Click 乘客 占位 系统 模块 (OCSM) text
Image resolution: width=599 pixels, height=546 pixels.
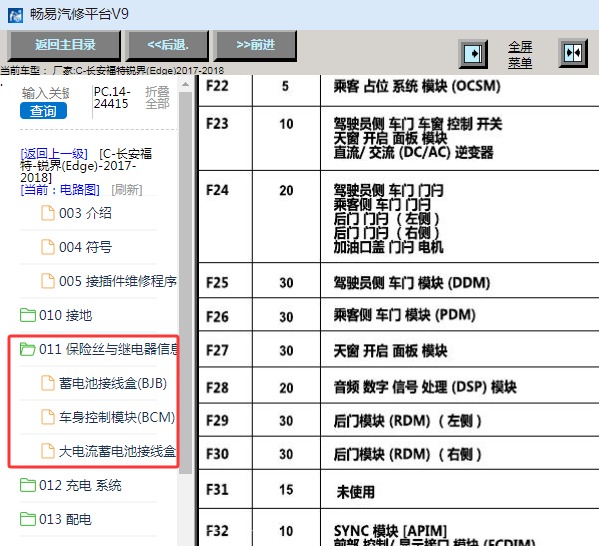point(417,86)
